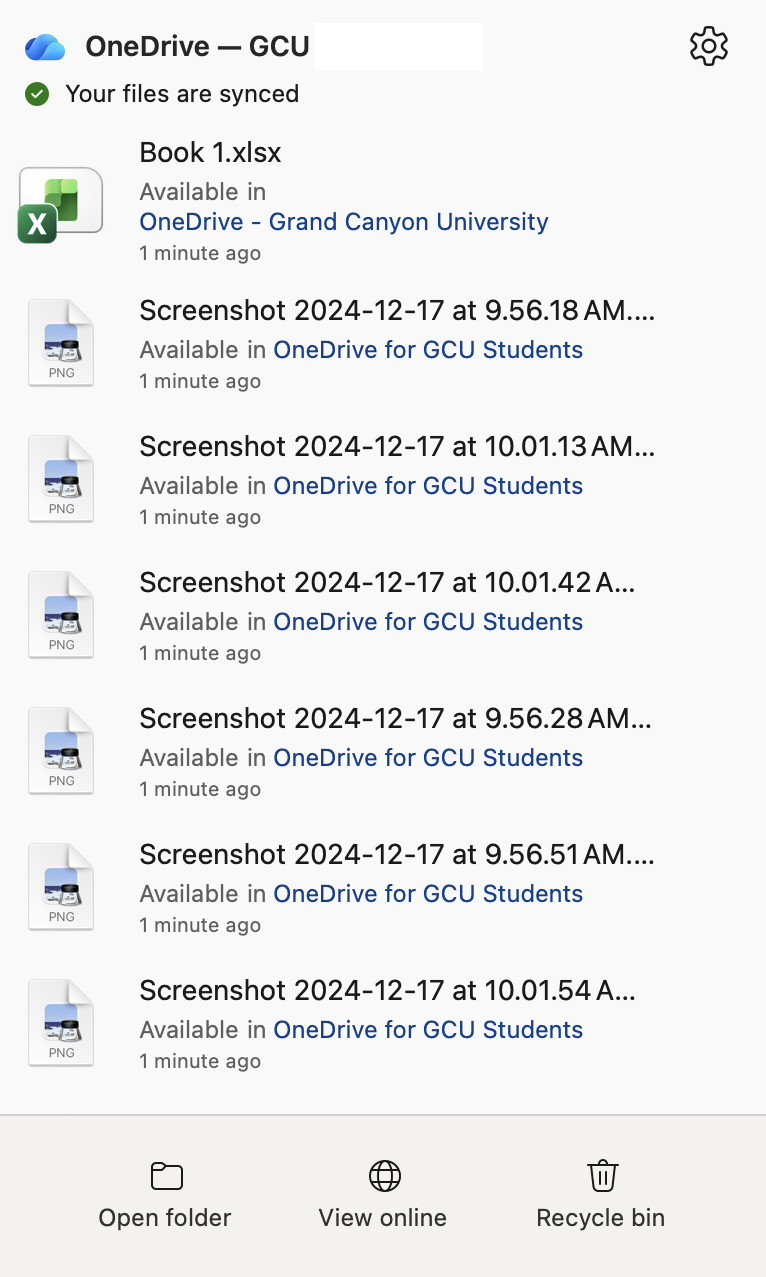Screen dimensions: 766x1277
Task: Select Screenshot 2024-12-17 at 9.56.28 AM entry
Action: point(395,718)
